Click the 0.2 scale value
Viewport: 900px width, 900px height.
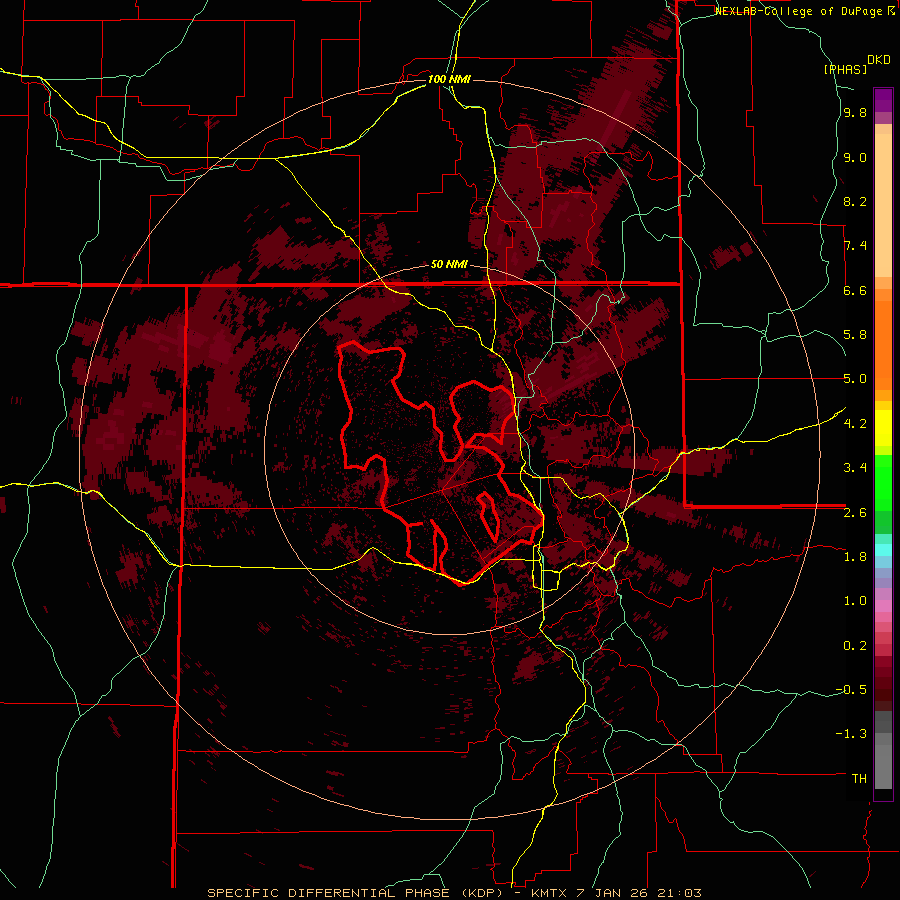[855, 645]
